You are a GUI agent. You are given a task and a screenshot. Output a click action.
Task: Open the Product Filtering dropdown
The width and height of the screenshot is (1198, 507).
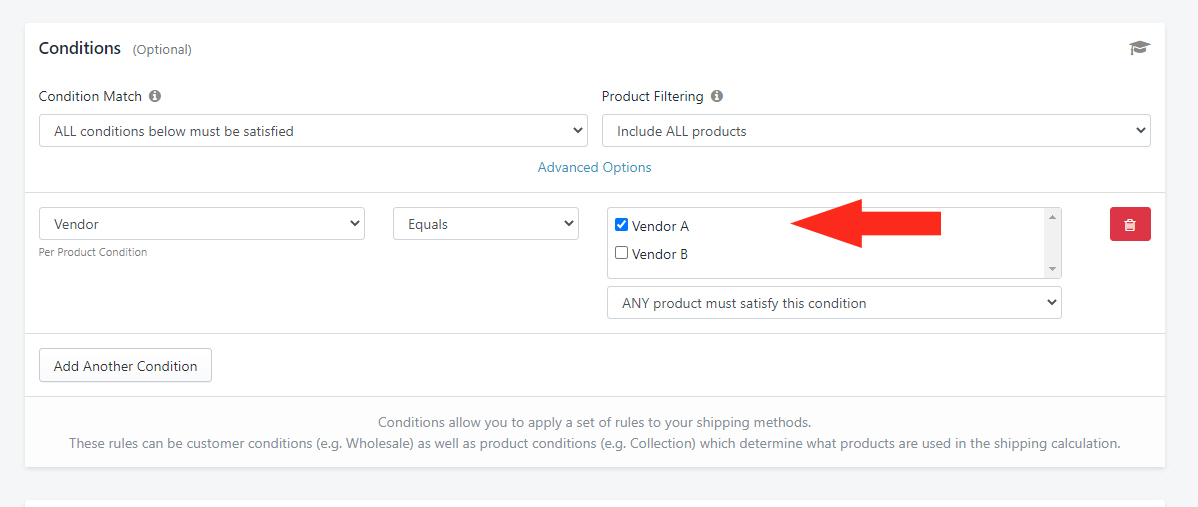(x=876, y=131)
